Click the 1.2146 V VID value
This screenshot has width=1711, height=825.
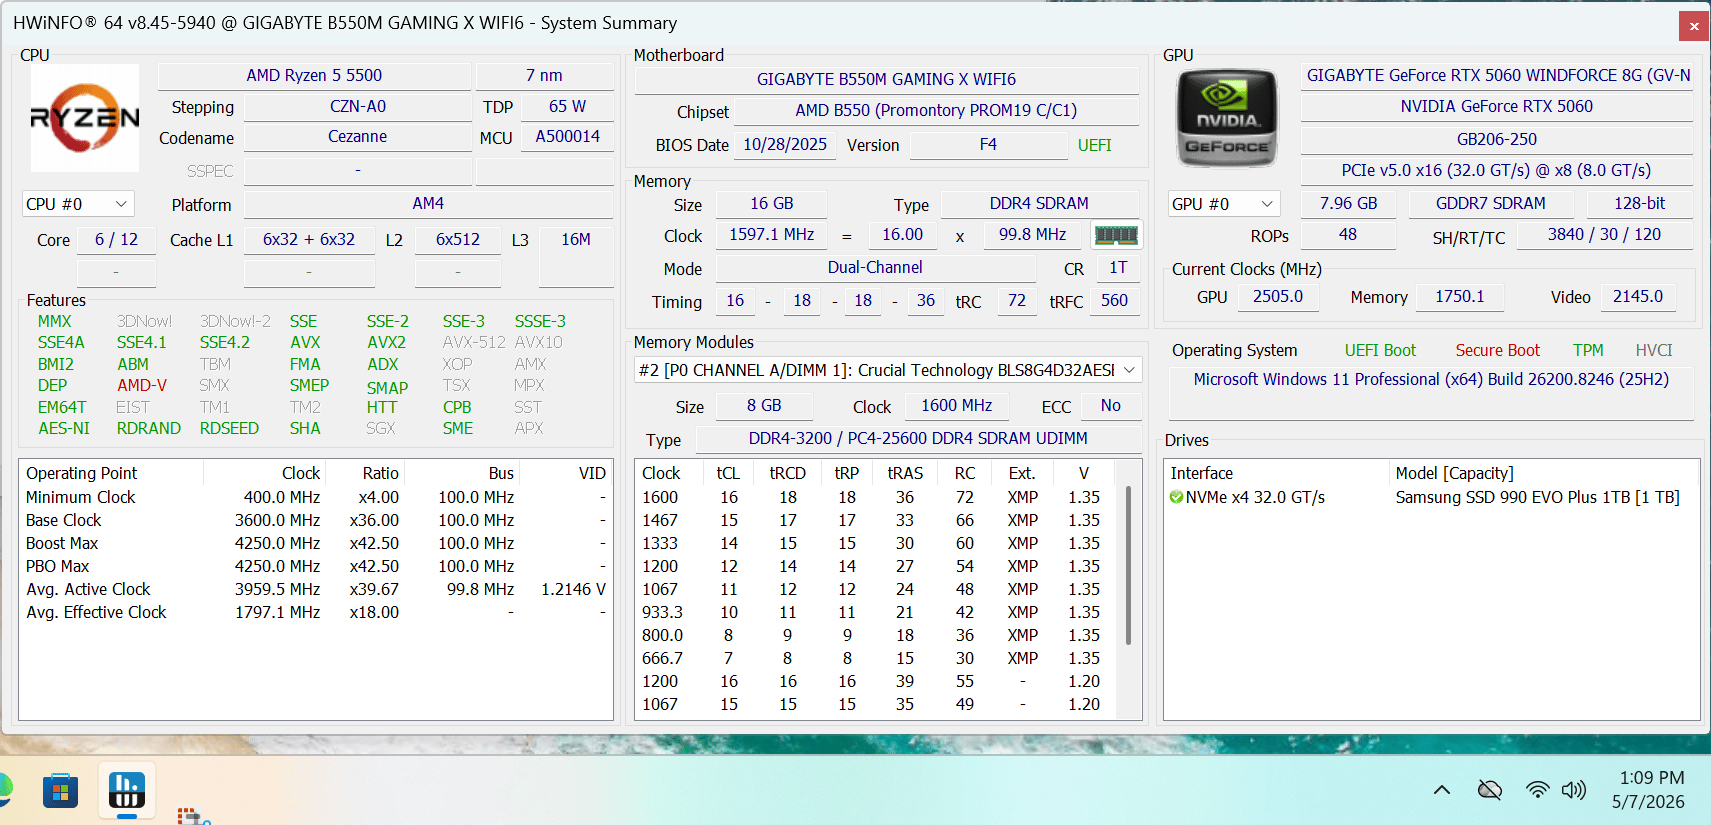[573, 589]
